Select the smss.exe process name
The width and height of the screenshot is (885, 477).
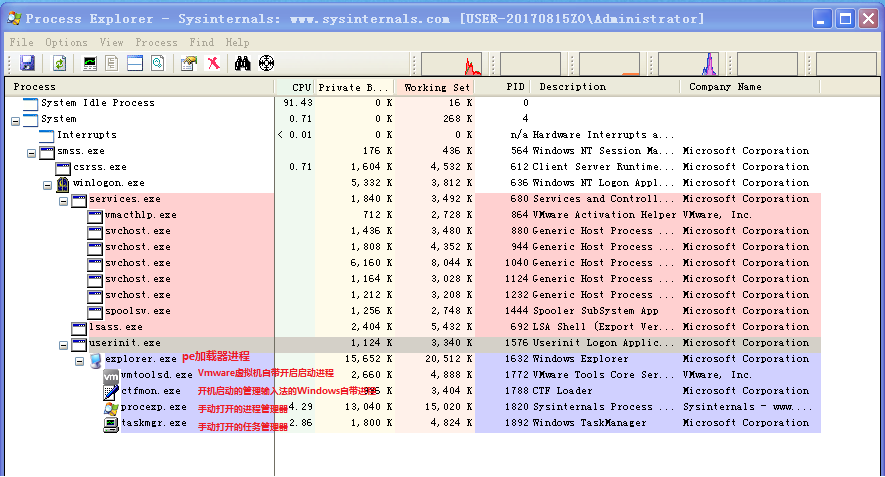(x=81, y=151)
